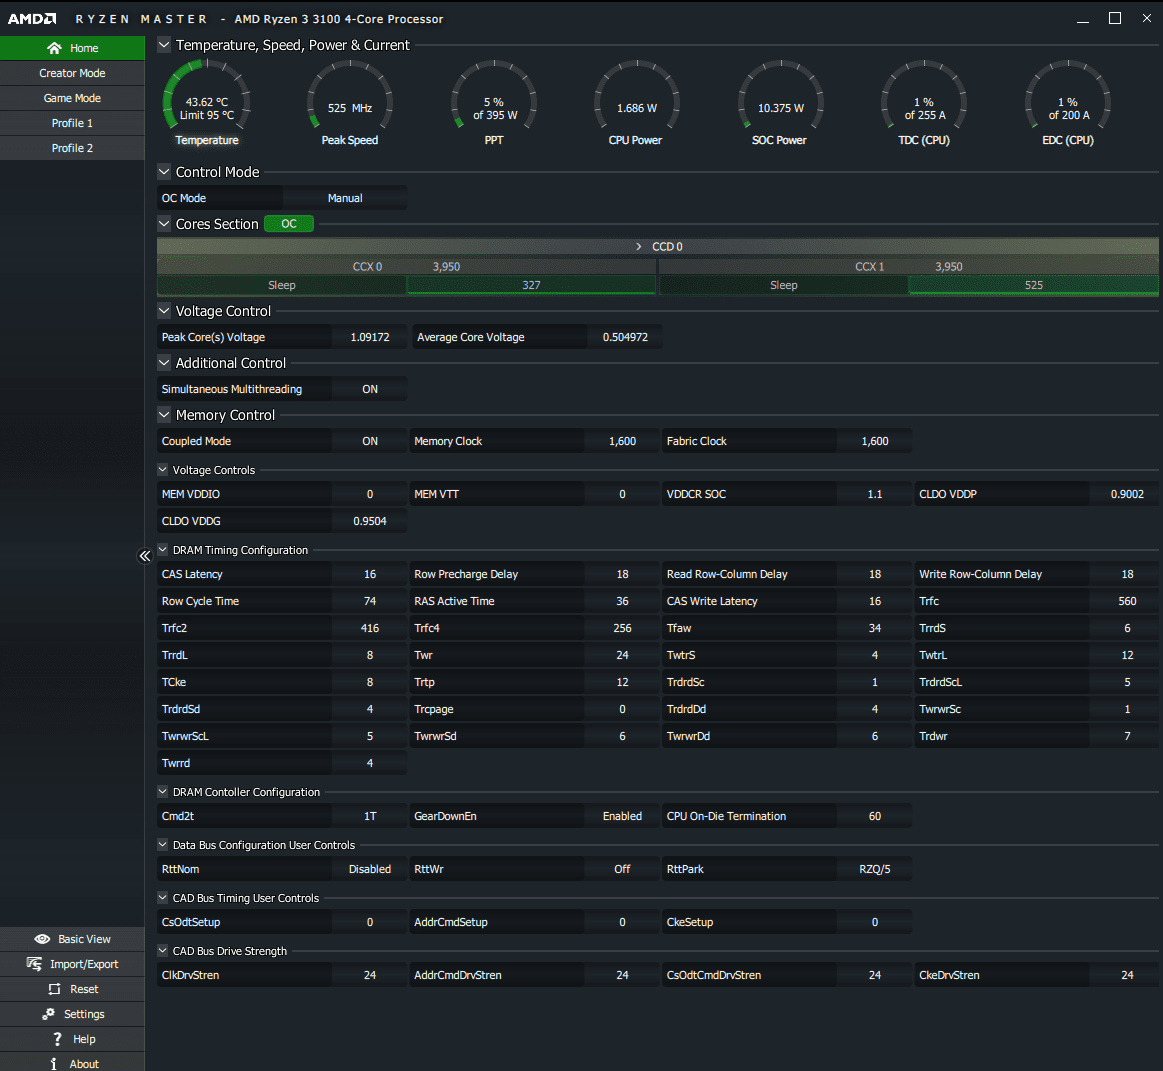Click core showing 525 MHz in CCX 1

click(x=1033, y=285)
